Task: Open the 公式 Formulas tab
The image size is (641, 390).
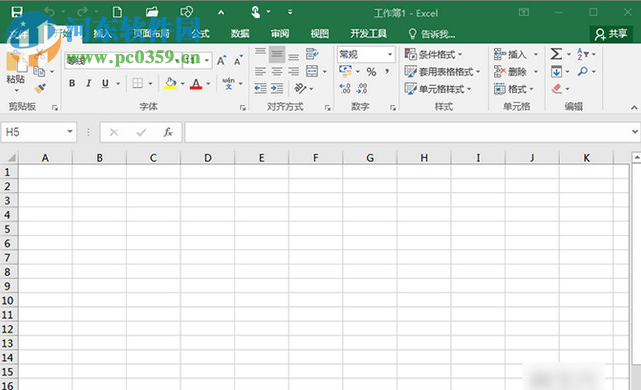Action: (201, 34)
